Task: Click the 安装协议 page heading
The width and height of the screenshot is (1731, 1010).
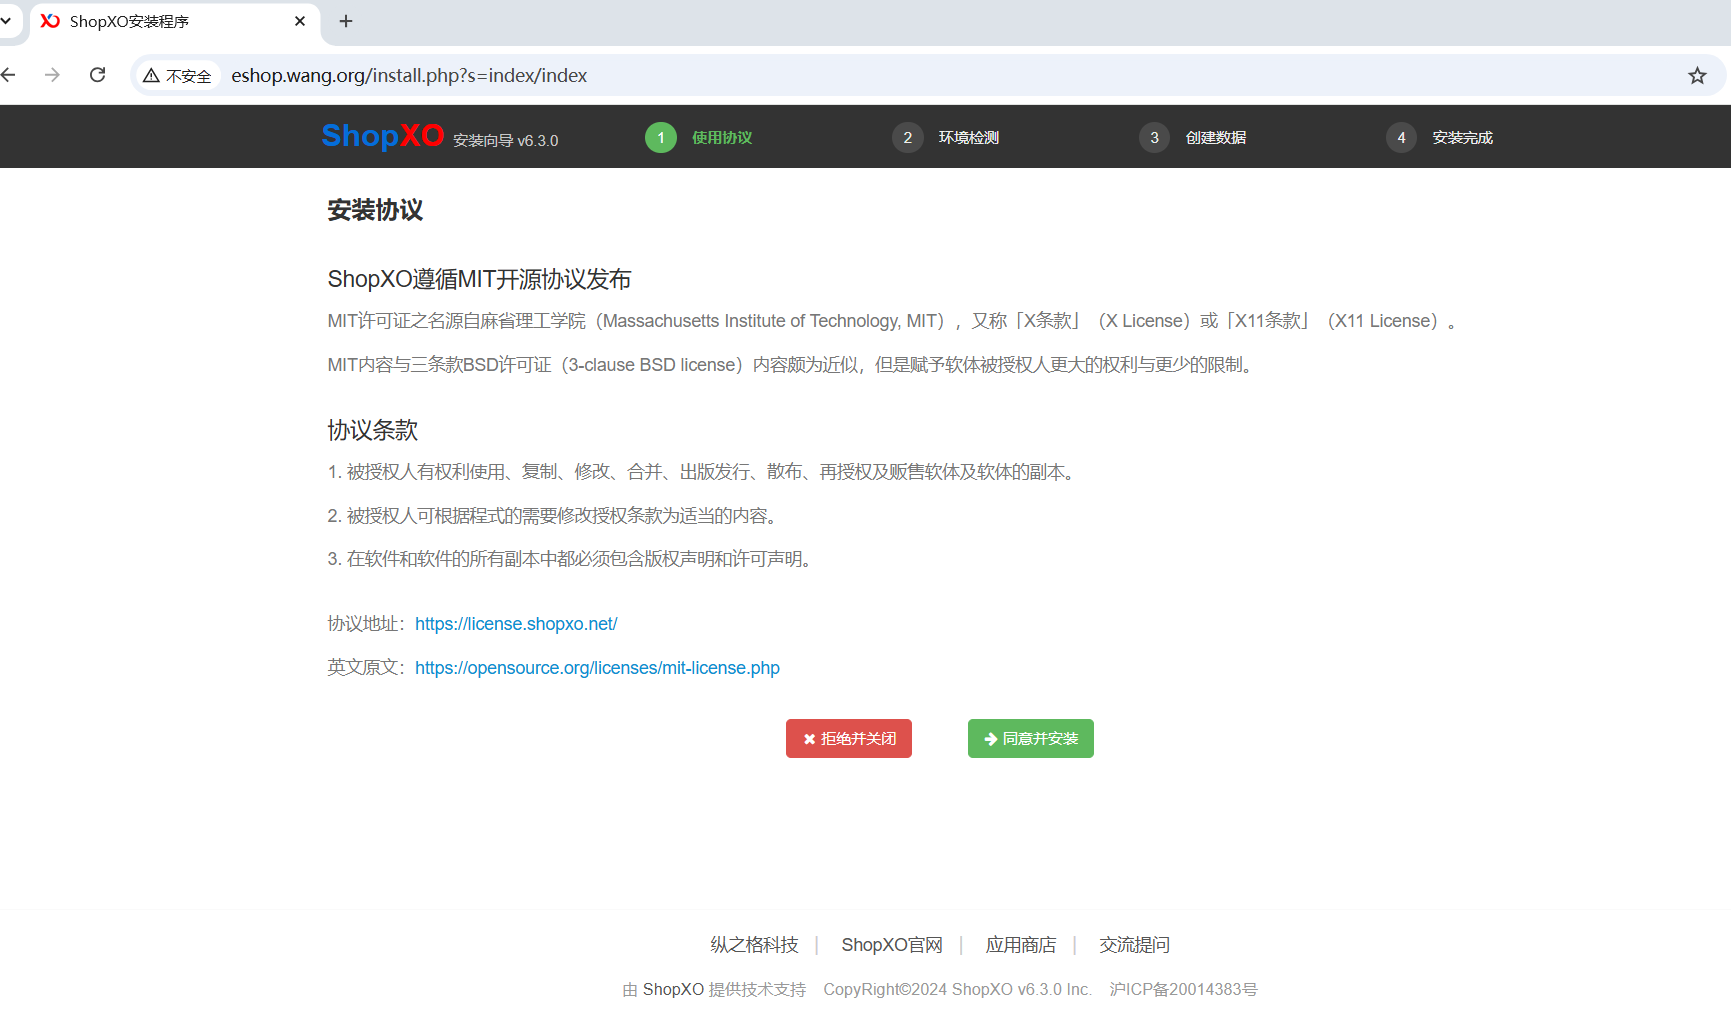Action: click(x=375, y=210)
